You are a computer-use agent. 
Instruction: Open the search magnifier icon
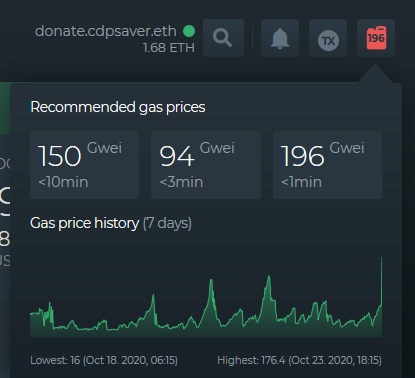(x=223, y=38)
